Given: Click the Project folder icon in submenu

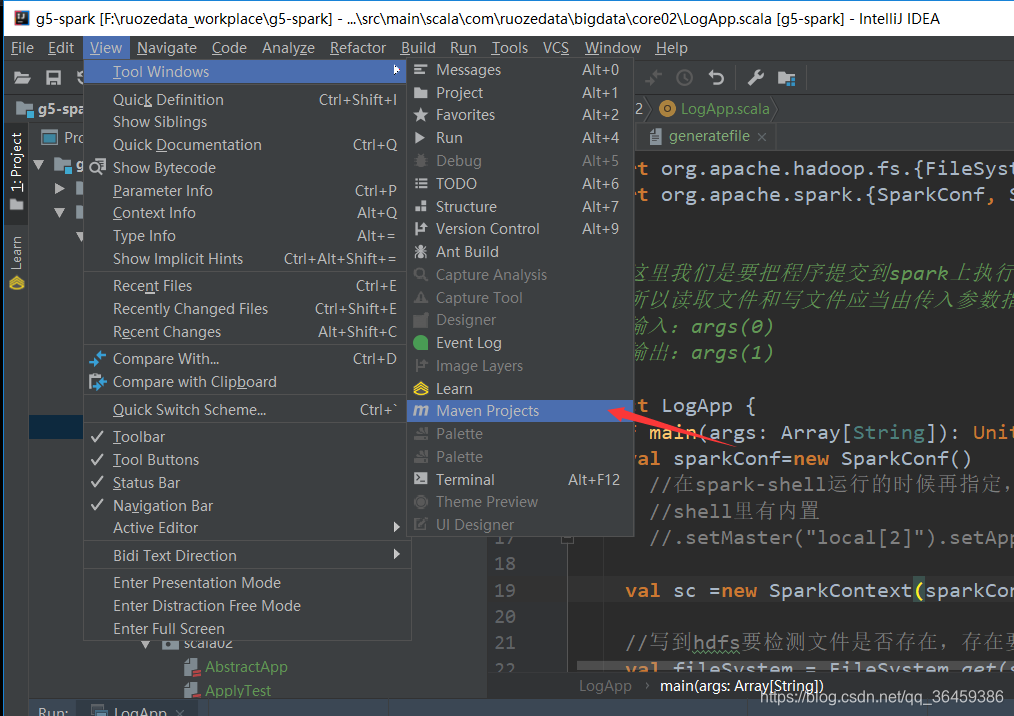Looking at the screenshot, I should pyautogui.click(x=421, y=92).
